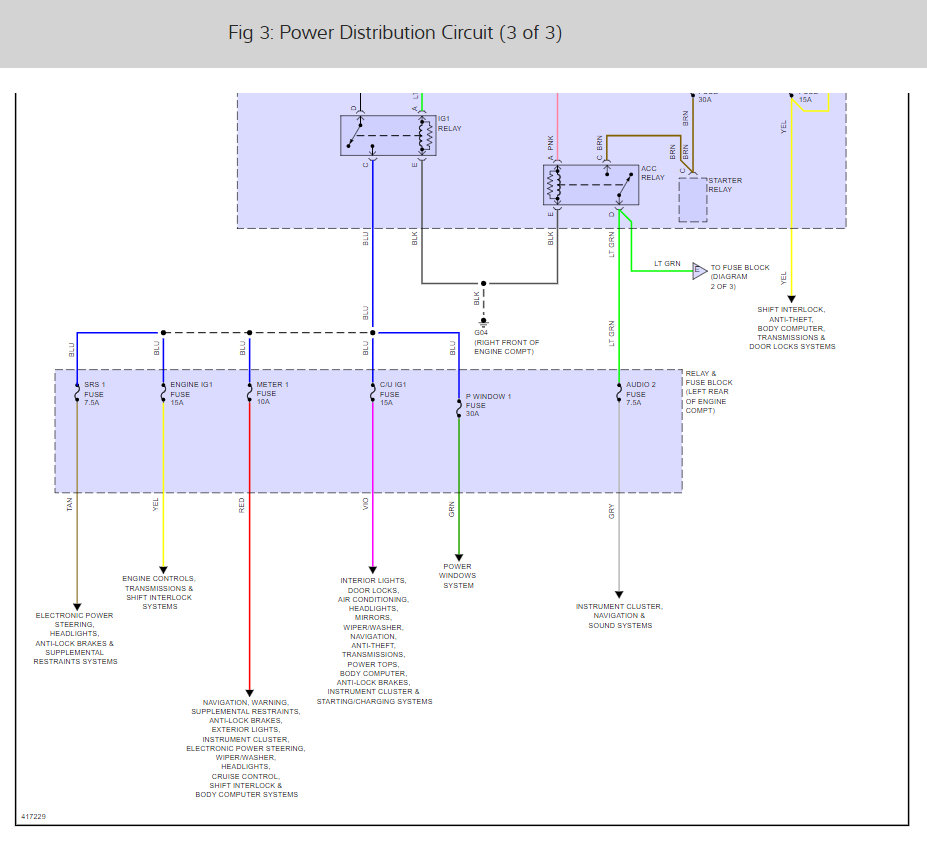Image resolution: width=927 pixels, height=843 pixels.
Task: Click the 'VIO' wire color label
Action: coord(365,504)
